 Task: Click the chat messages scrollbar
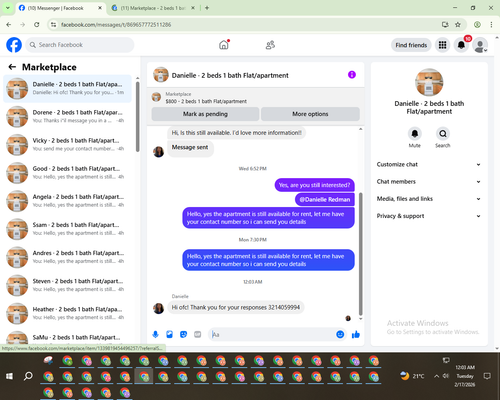pos(360,253)
